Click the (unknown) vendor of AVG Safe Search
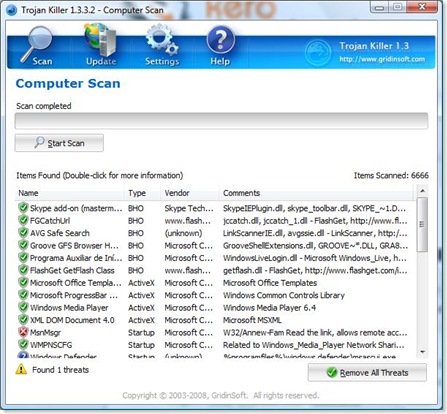This screenshot has width=447, height=414. tap(183, 233)
